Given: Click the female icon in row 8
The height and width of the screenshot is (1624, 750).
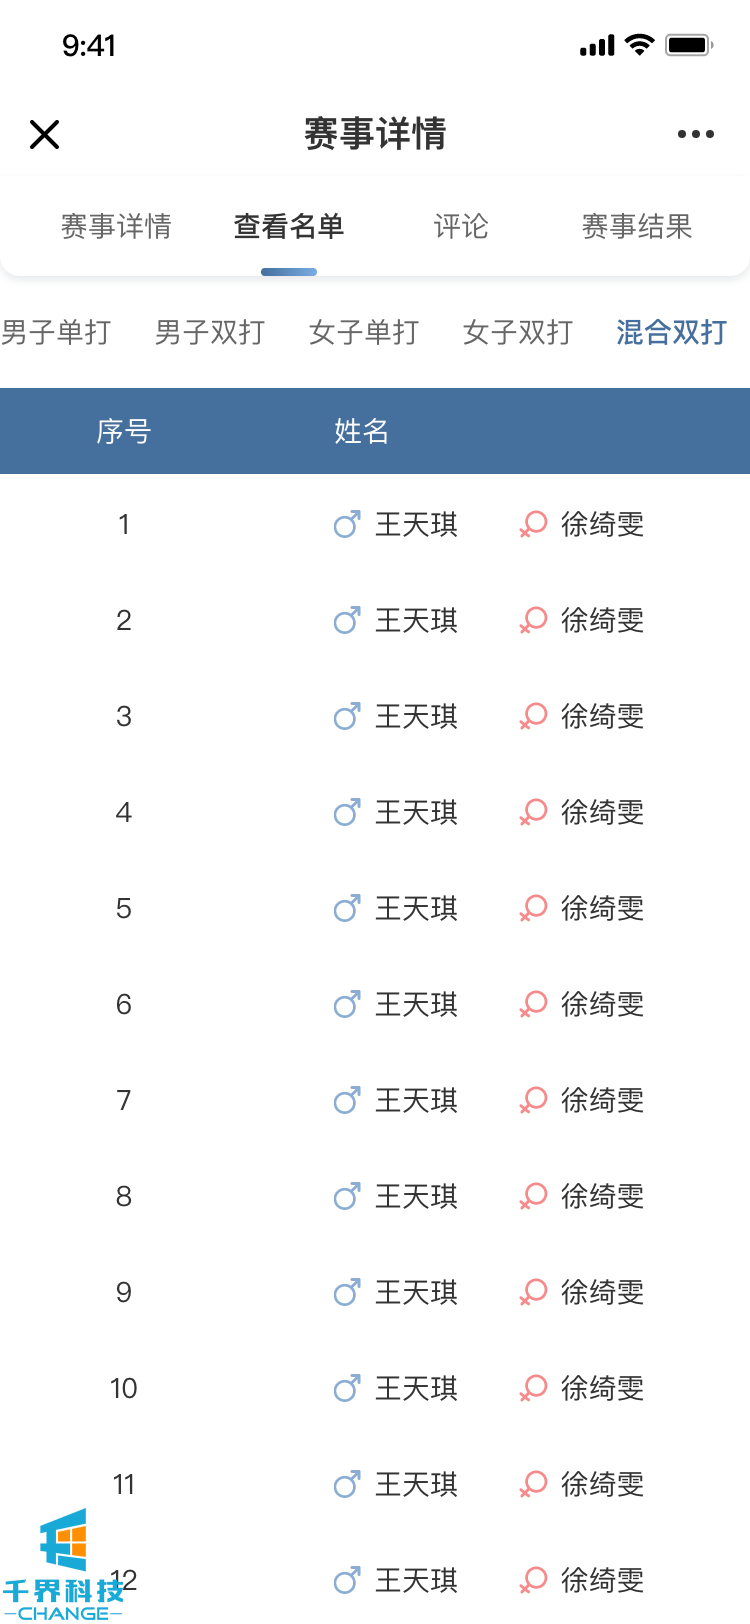Looking at the screenshot, I should [x=533, y=1196].
